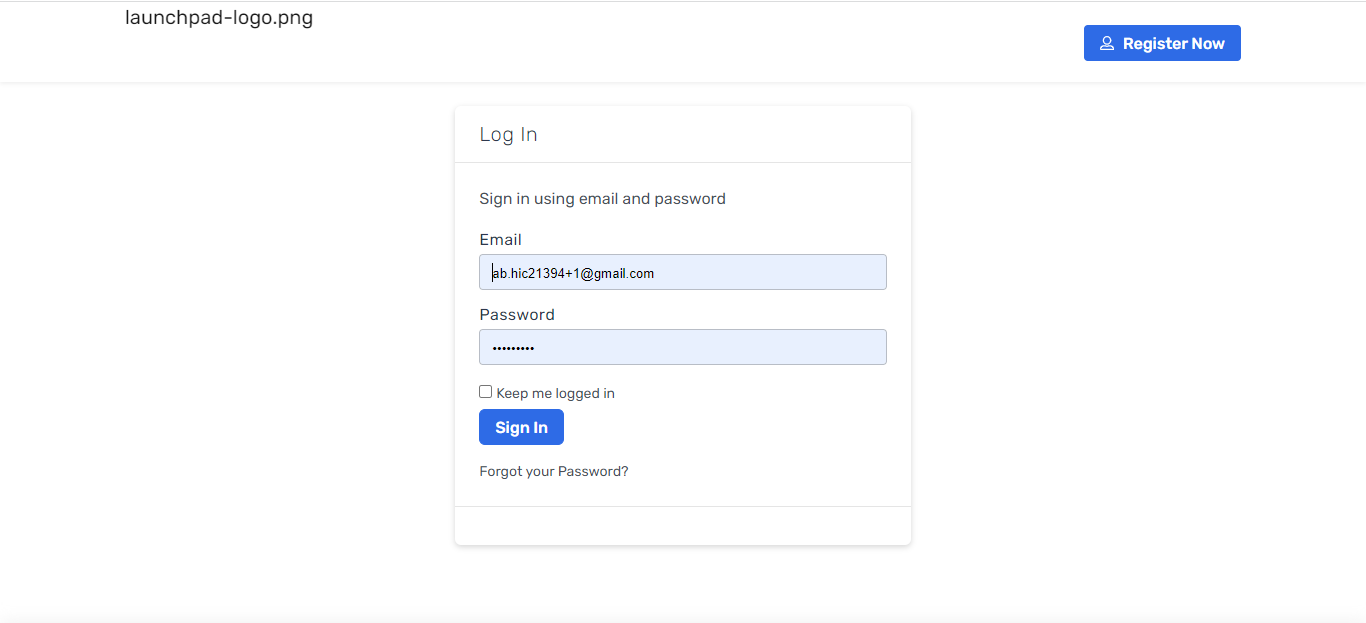Click blank header area left of Register Now
The image size is (1366, 623).
point(700,44)
